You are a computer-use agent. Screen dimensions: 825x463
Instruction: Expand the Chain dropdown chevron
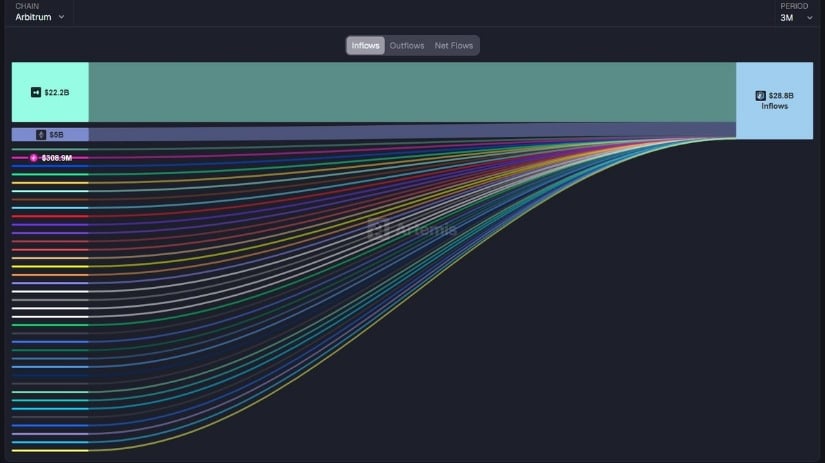[x=61, y=17]
